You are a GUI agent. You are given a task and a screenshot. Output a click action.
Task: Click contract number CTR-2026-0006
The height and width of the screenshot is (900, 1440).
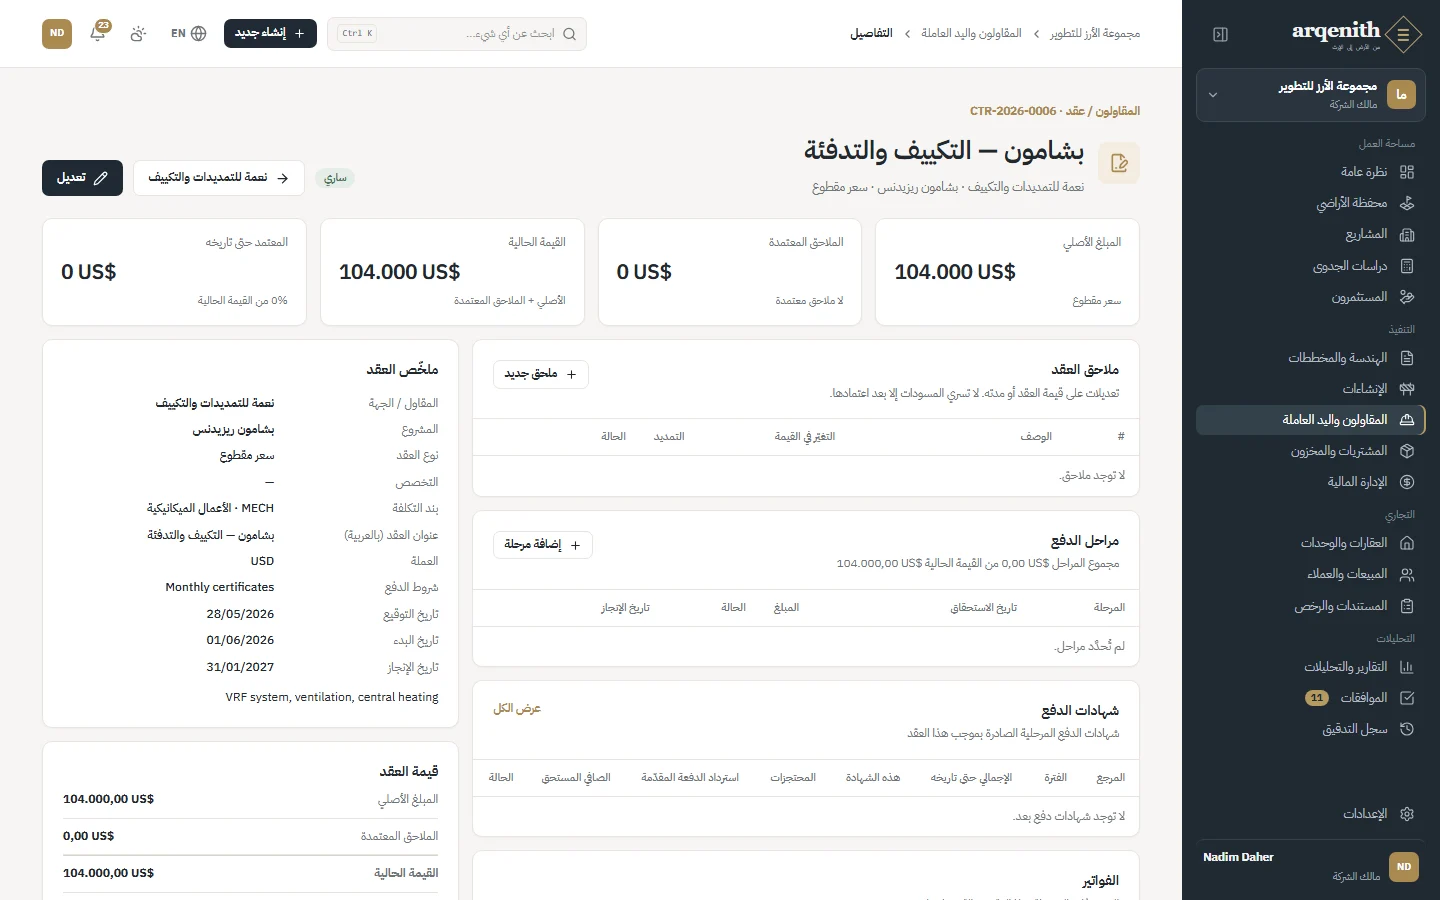click(1013, 111)
